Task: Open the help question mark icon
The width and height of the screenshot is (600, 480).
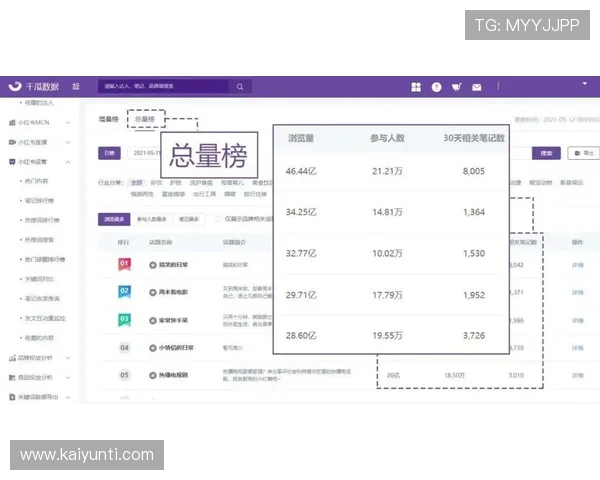Action: coord(436,87)
